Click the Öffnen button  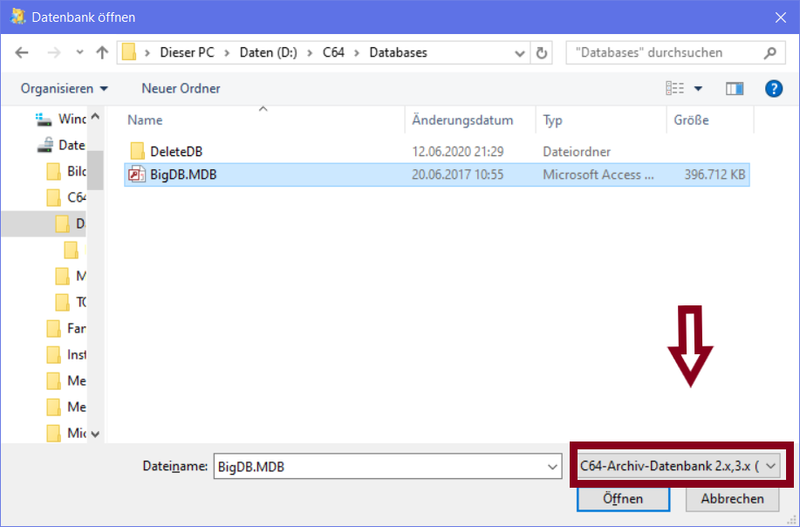click(x=622, y=498)
